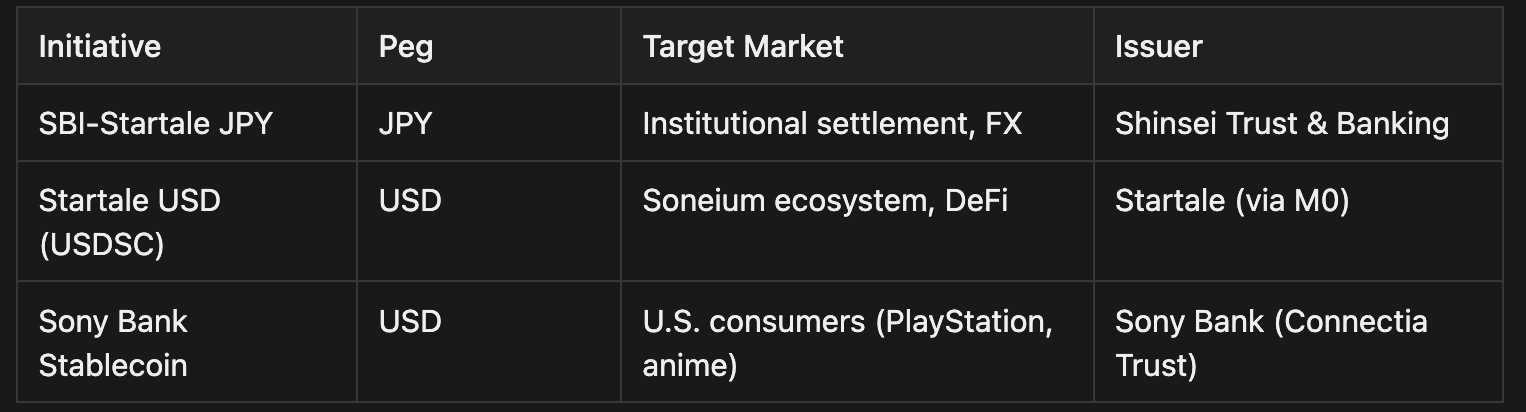Screen dimensions: 1526x412
Task: Select the Startale (via M0) issuer cell
Action: [1231, 200]
